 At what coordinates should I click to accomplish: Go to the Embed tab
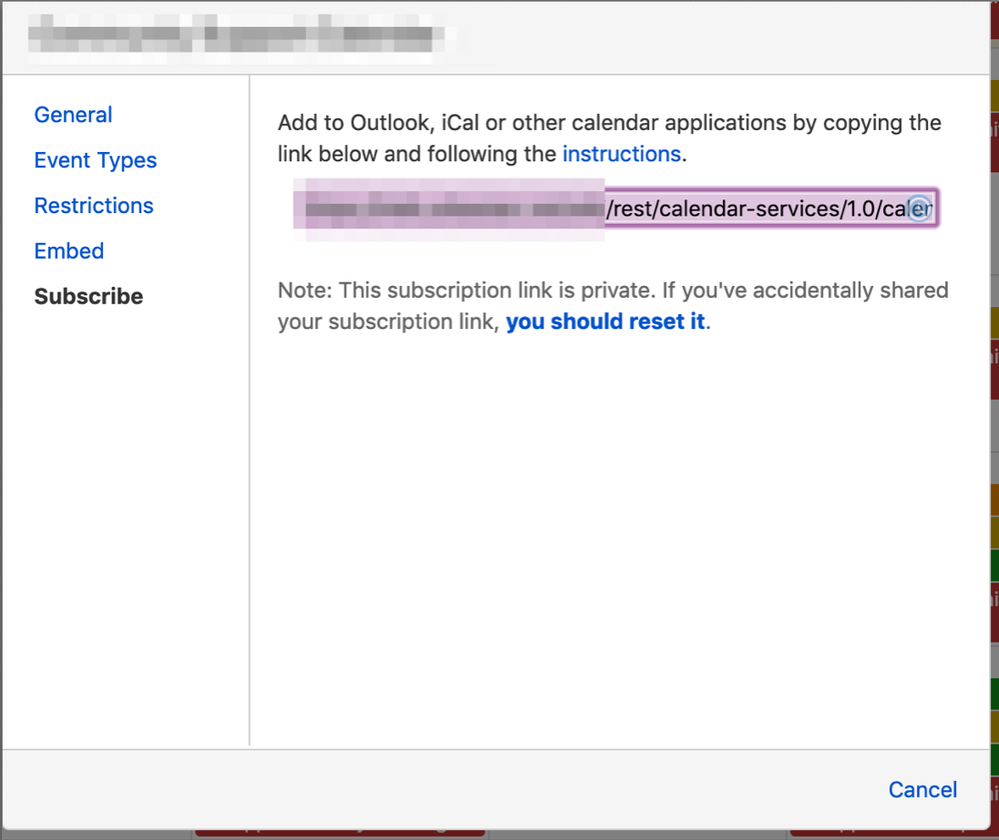tap(69, 250)
